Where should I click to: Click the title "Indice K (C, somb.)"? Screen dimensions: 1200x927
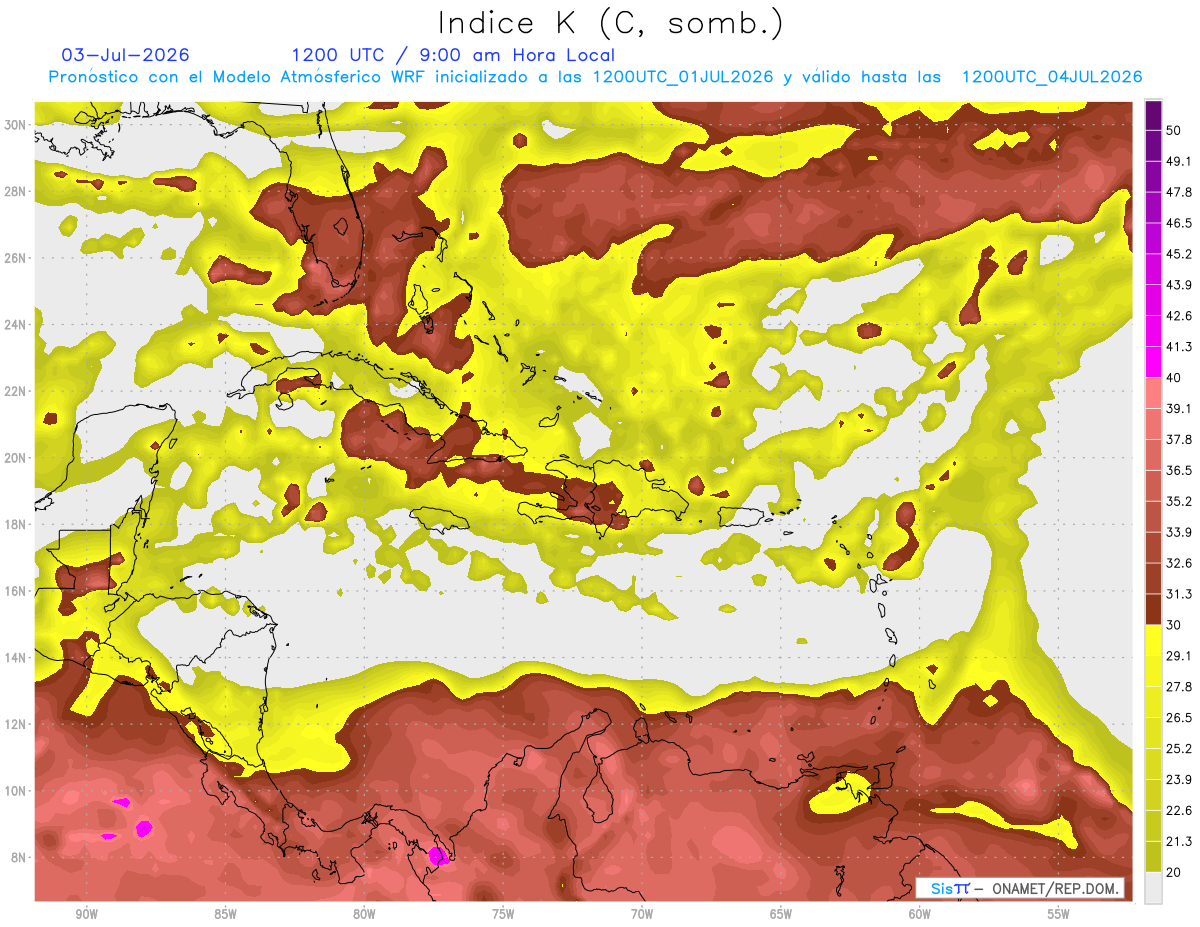pos(610,23)
